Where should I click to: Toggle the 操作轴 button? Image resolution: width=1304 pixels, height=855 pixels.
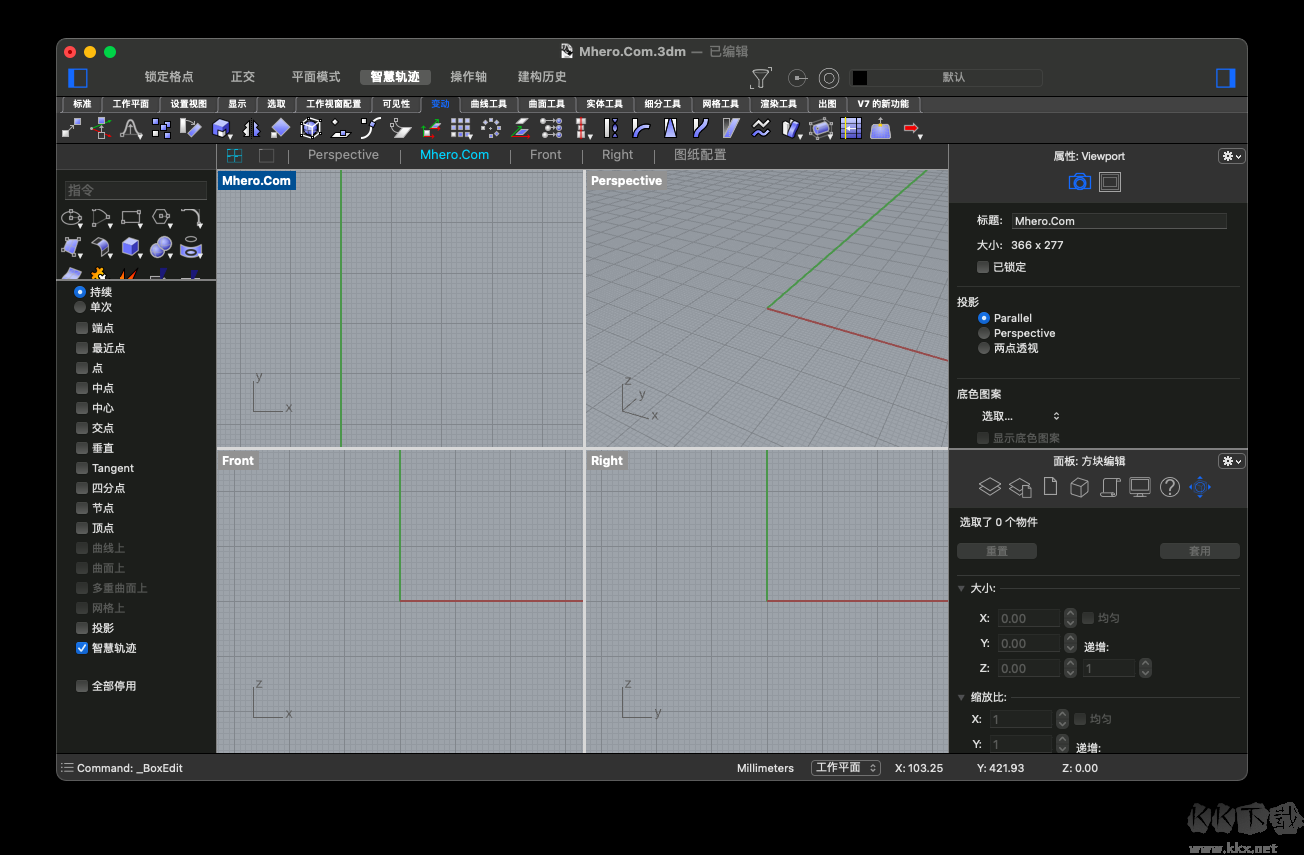[x=468, y=77]
